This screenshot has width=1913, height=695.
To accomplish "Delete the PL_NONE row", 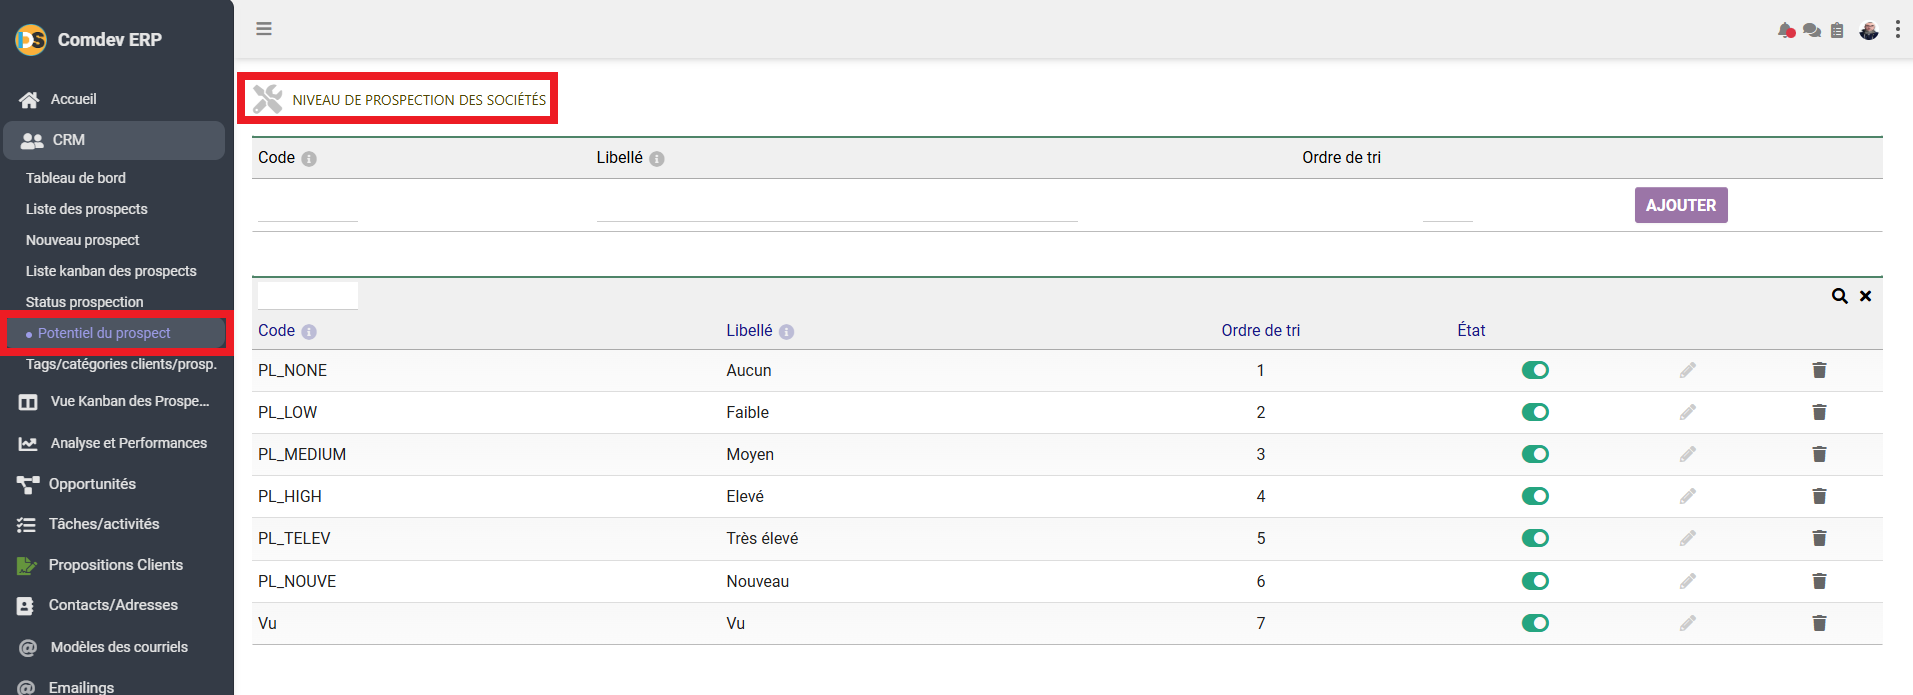I will 1819,370.
